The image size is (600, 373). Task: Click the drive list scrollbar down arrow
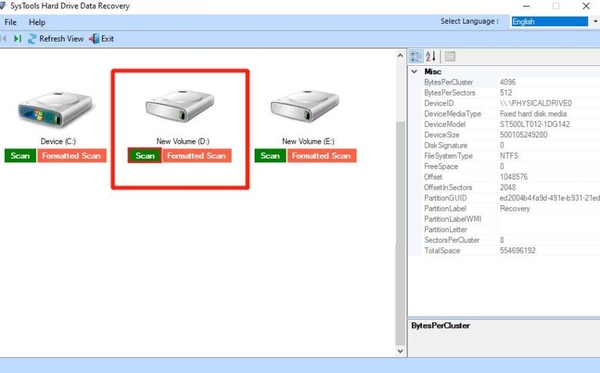[x=400, y=351]
